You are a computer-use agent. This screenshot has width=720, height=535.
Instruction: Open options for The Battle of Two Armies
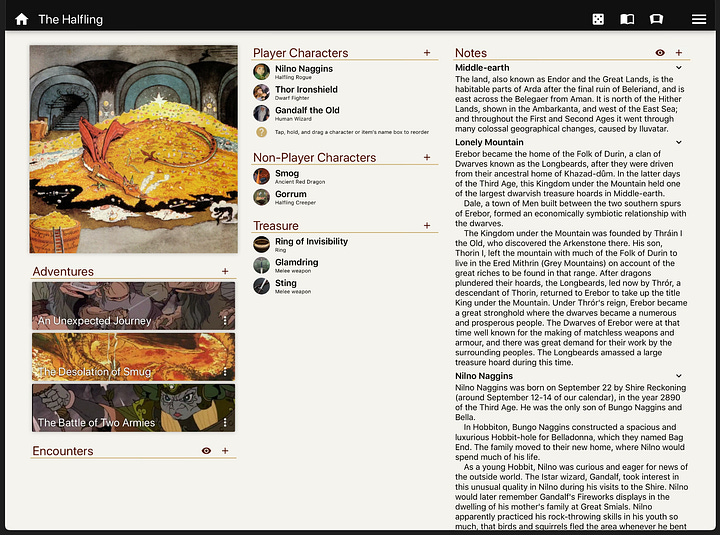tap(225, 422)
